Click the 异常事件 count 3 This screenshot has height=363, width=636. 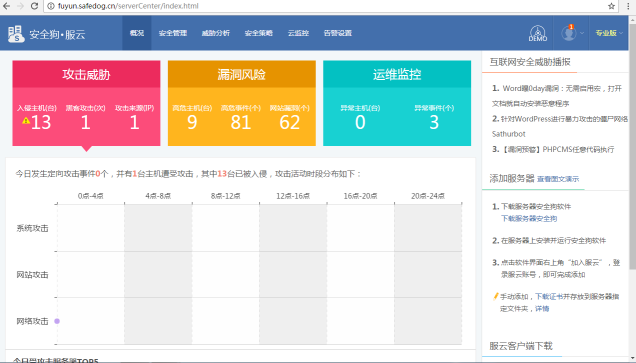click(434, 122)
